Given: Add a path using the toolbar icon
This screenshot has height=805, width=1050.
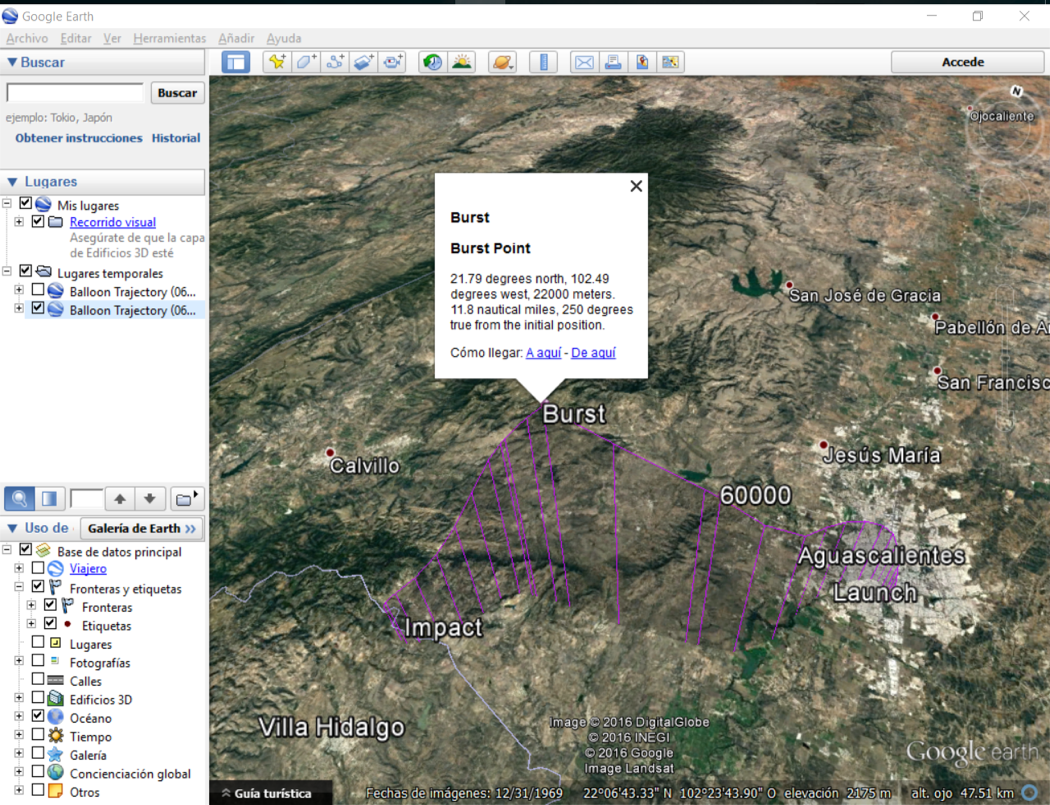Looking at the screenshot, I should pyautogui.click(x=335, y=62).
